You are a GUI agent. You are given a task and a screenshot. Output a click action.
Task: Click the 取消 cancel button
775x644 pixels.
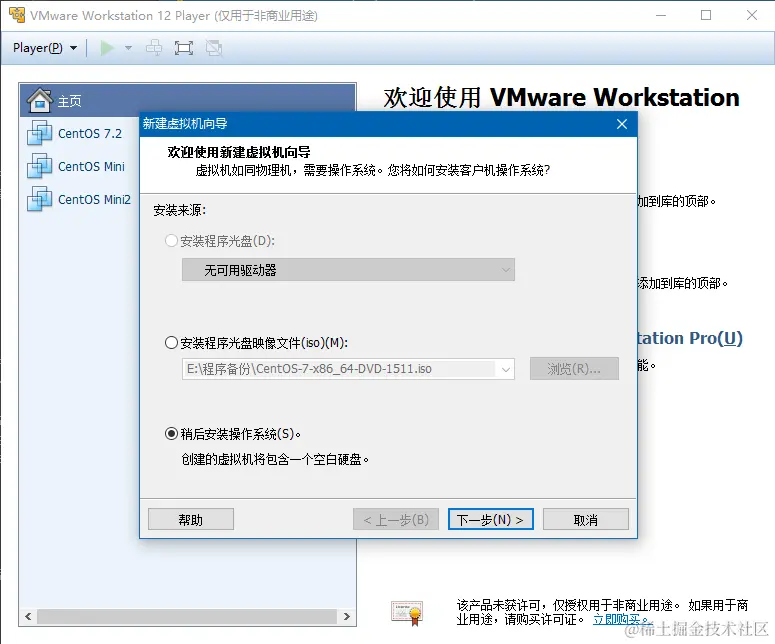586,519
